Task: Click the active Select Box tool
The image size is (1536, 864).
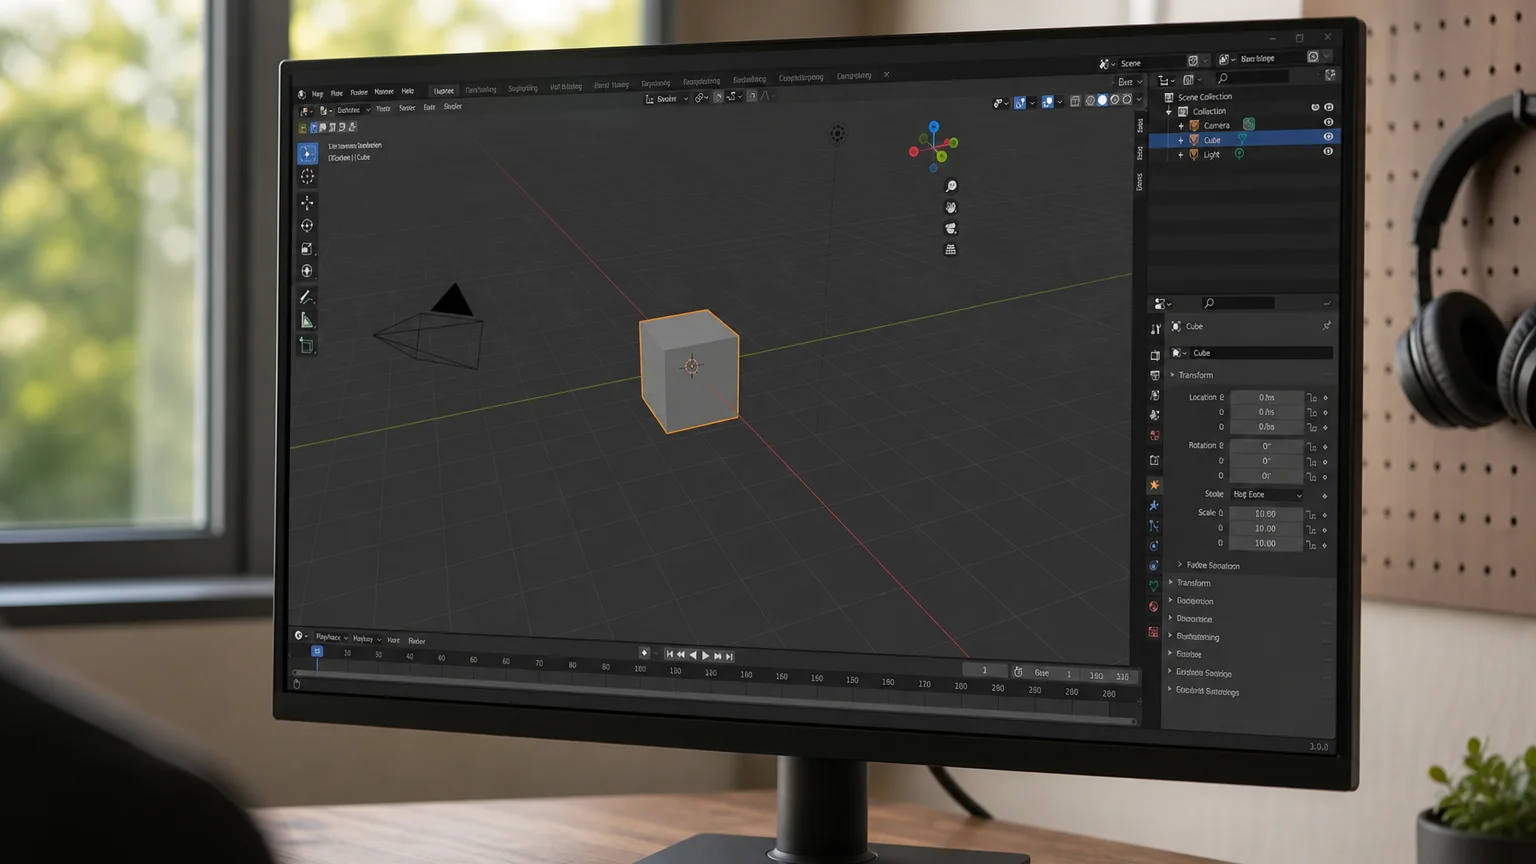Action: coord(307,153)
